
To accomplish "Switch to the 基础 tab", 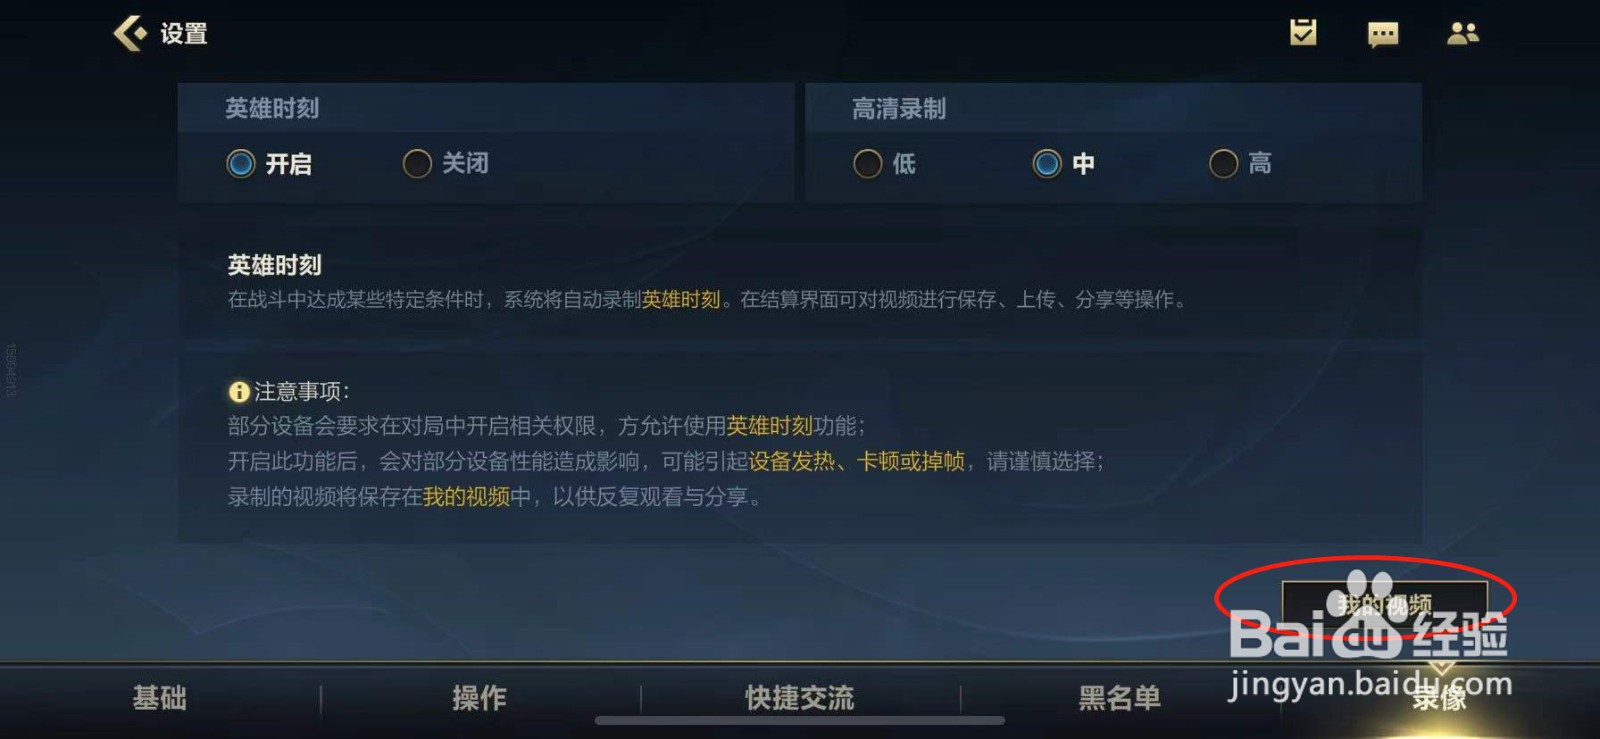I will 160,698.
